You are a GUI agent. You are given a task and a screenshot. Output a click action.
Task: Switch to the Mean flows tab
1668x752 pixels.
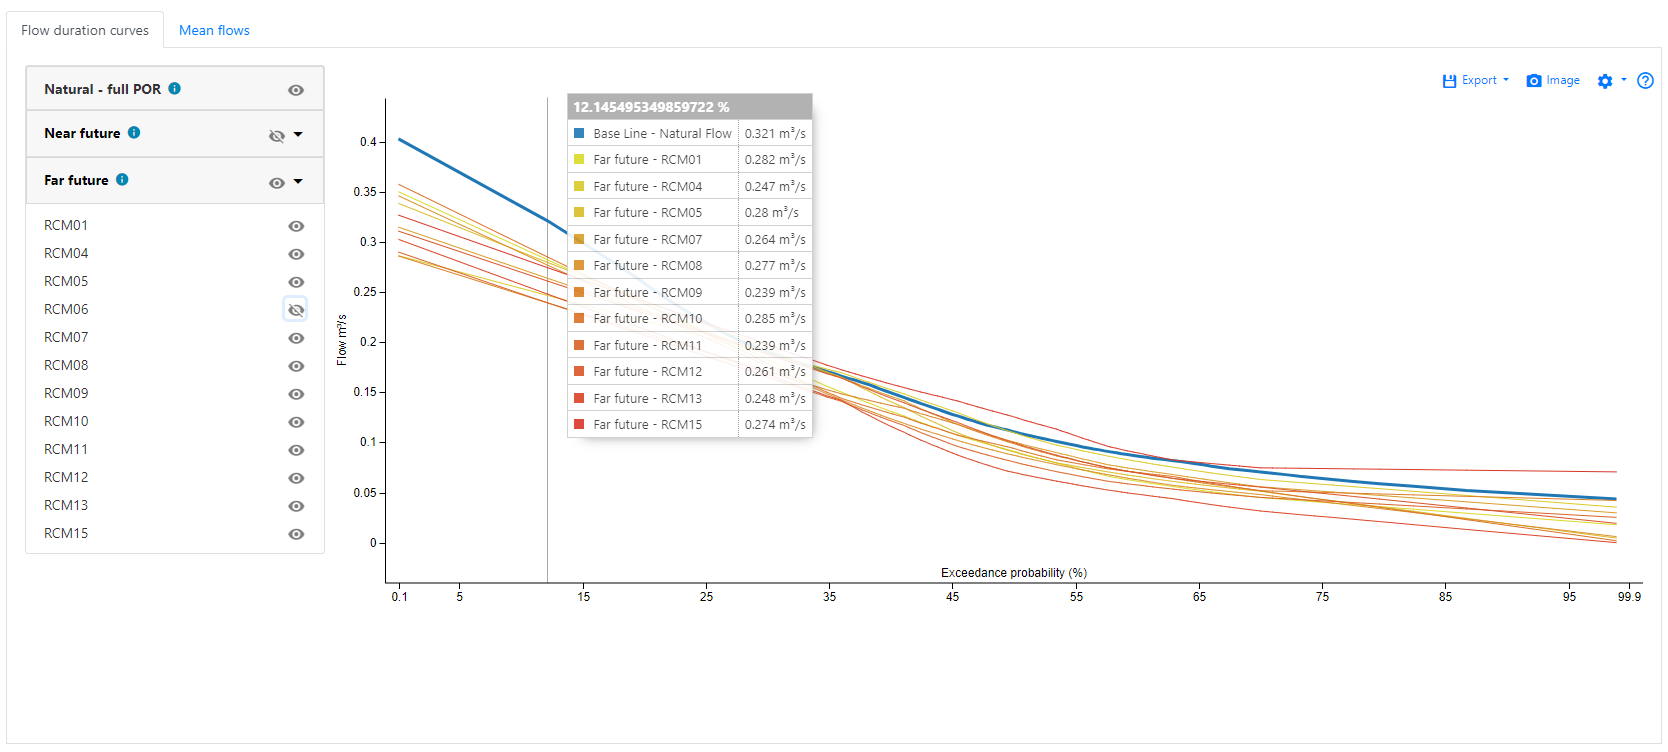click(x=214, y=30)
